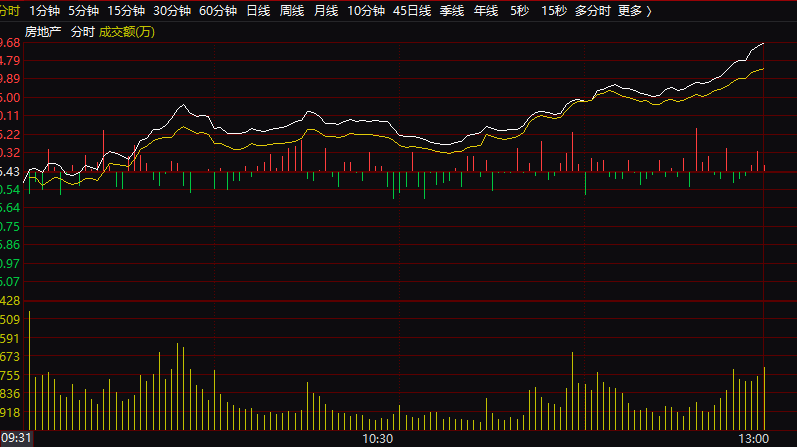Switch to the 15秒 period
Viewport: 797px width, 447px height.
553,11
